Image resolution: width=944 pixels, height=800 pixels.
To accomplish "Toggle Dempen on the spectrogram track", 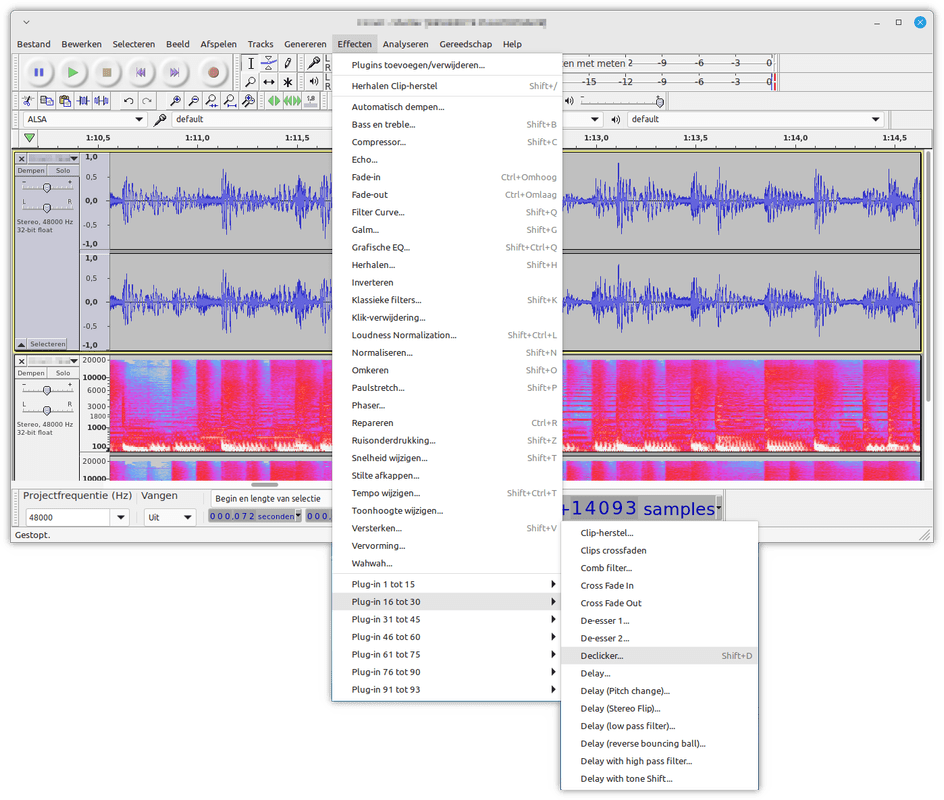I will (x=31, y=373).
